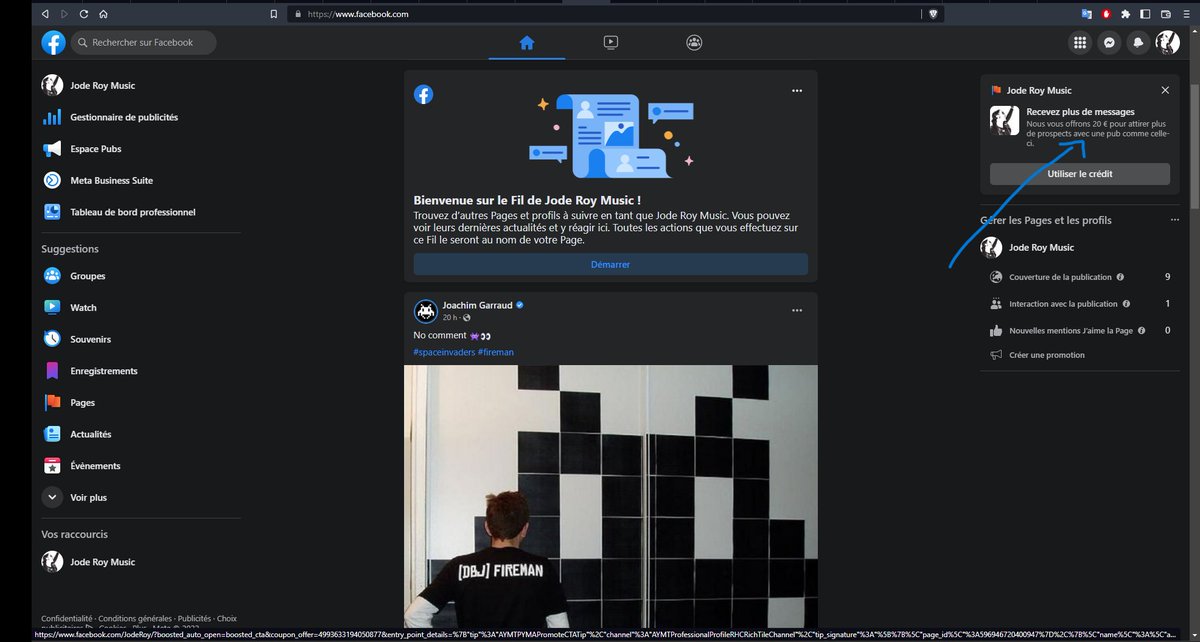Viewport: 1200px width, 642px height.
Task: Open Messenger from the header
Action: tap(1109, 42)
